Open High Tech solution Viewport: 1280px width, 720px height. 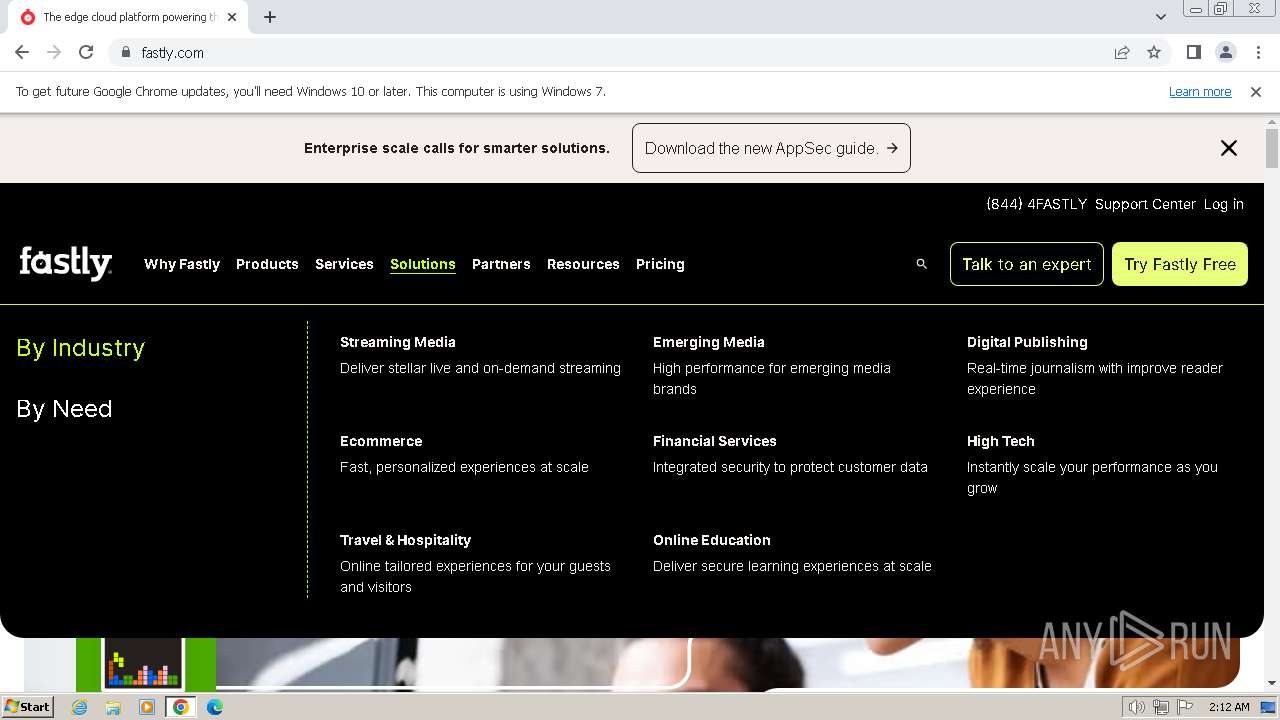(x=1001, y=441)
